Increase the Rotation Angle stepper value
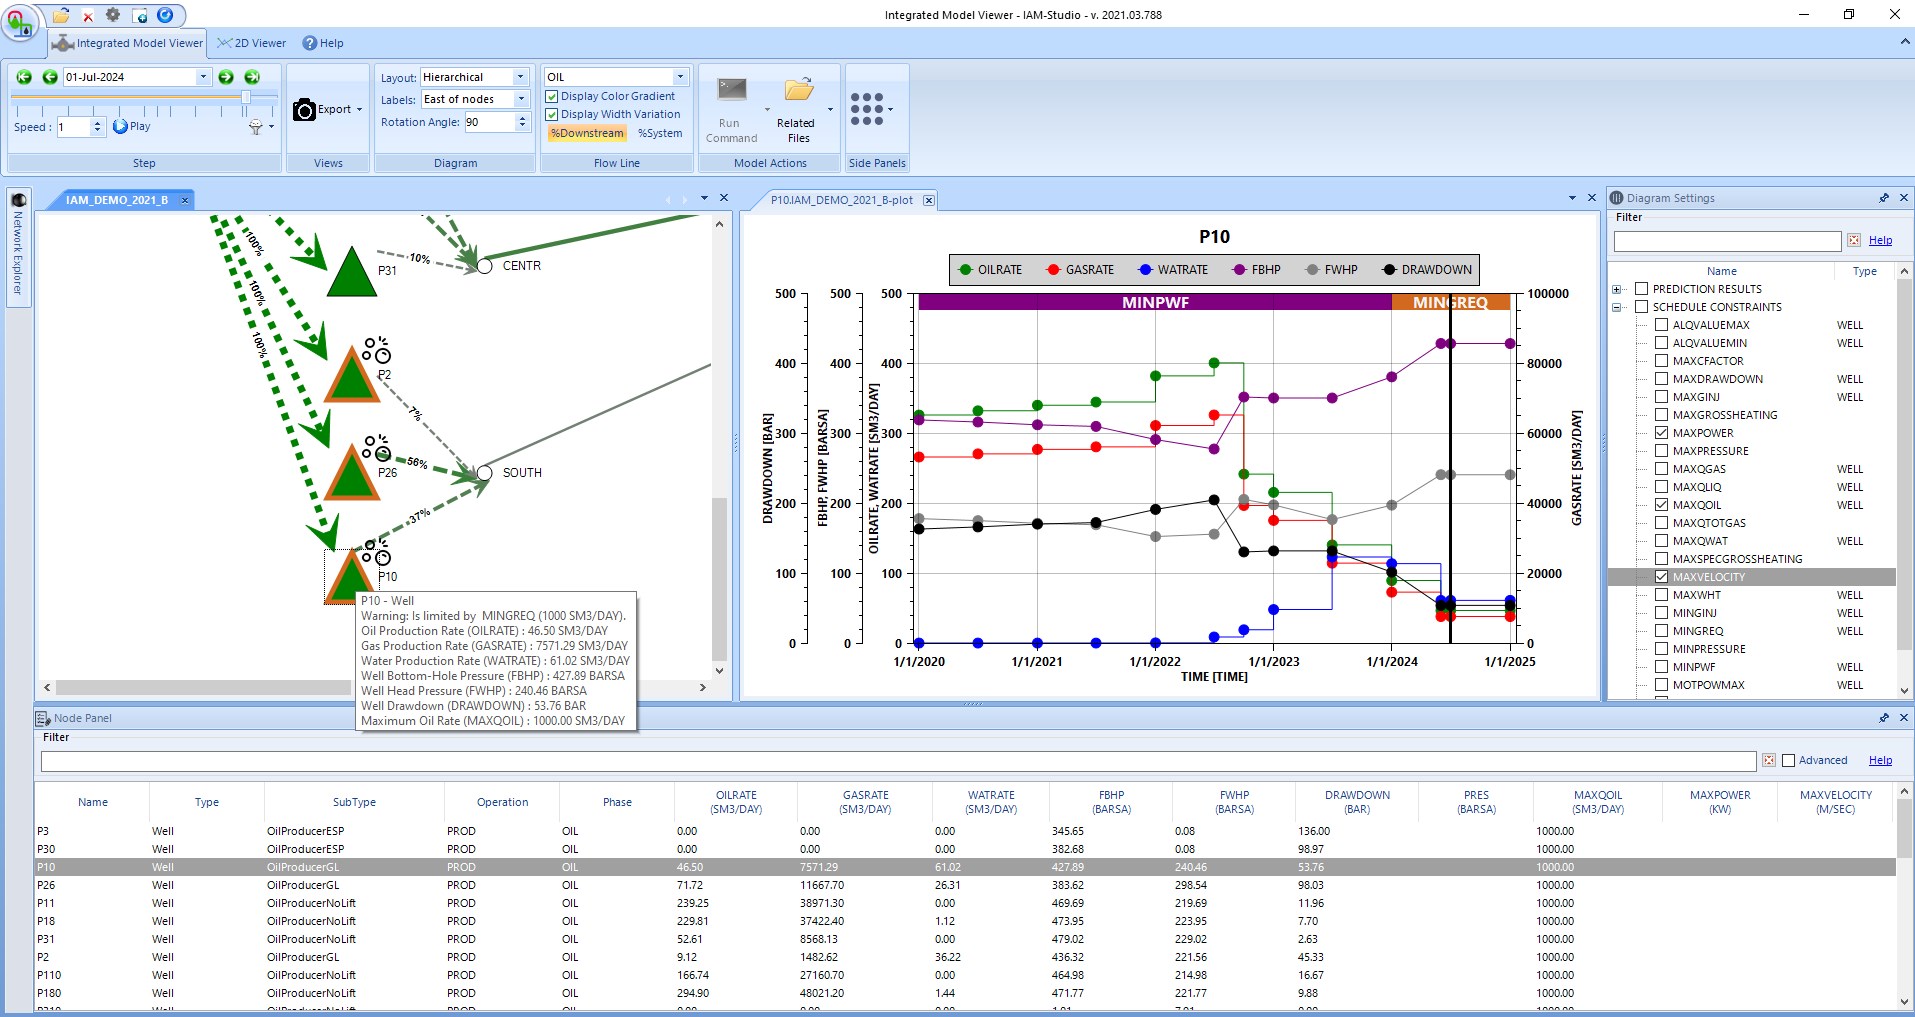The image size is (1915, 1017). [x=522, y=118]
